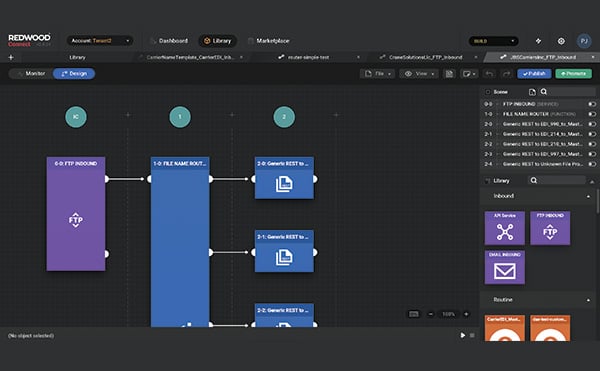
Task: Switch to Monitor mode
Action: click(31, 73)
